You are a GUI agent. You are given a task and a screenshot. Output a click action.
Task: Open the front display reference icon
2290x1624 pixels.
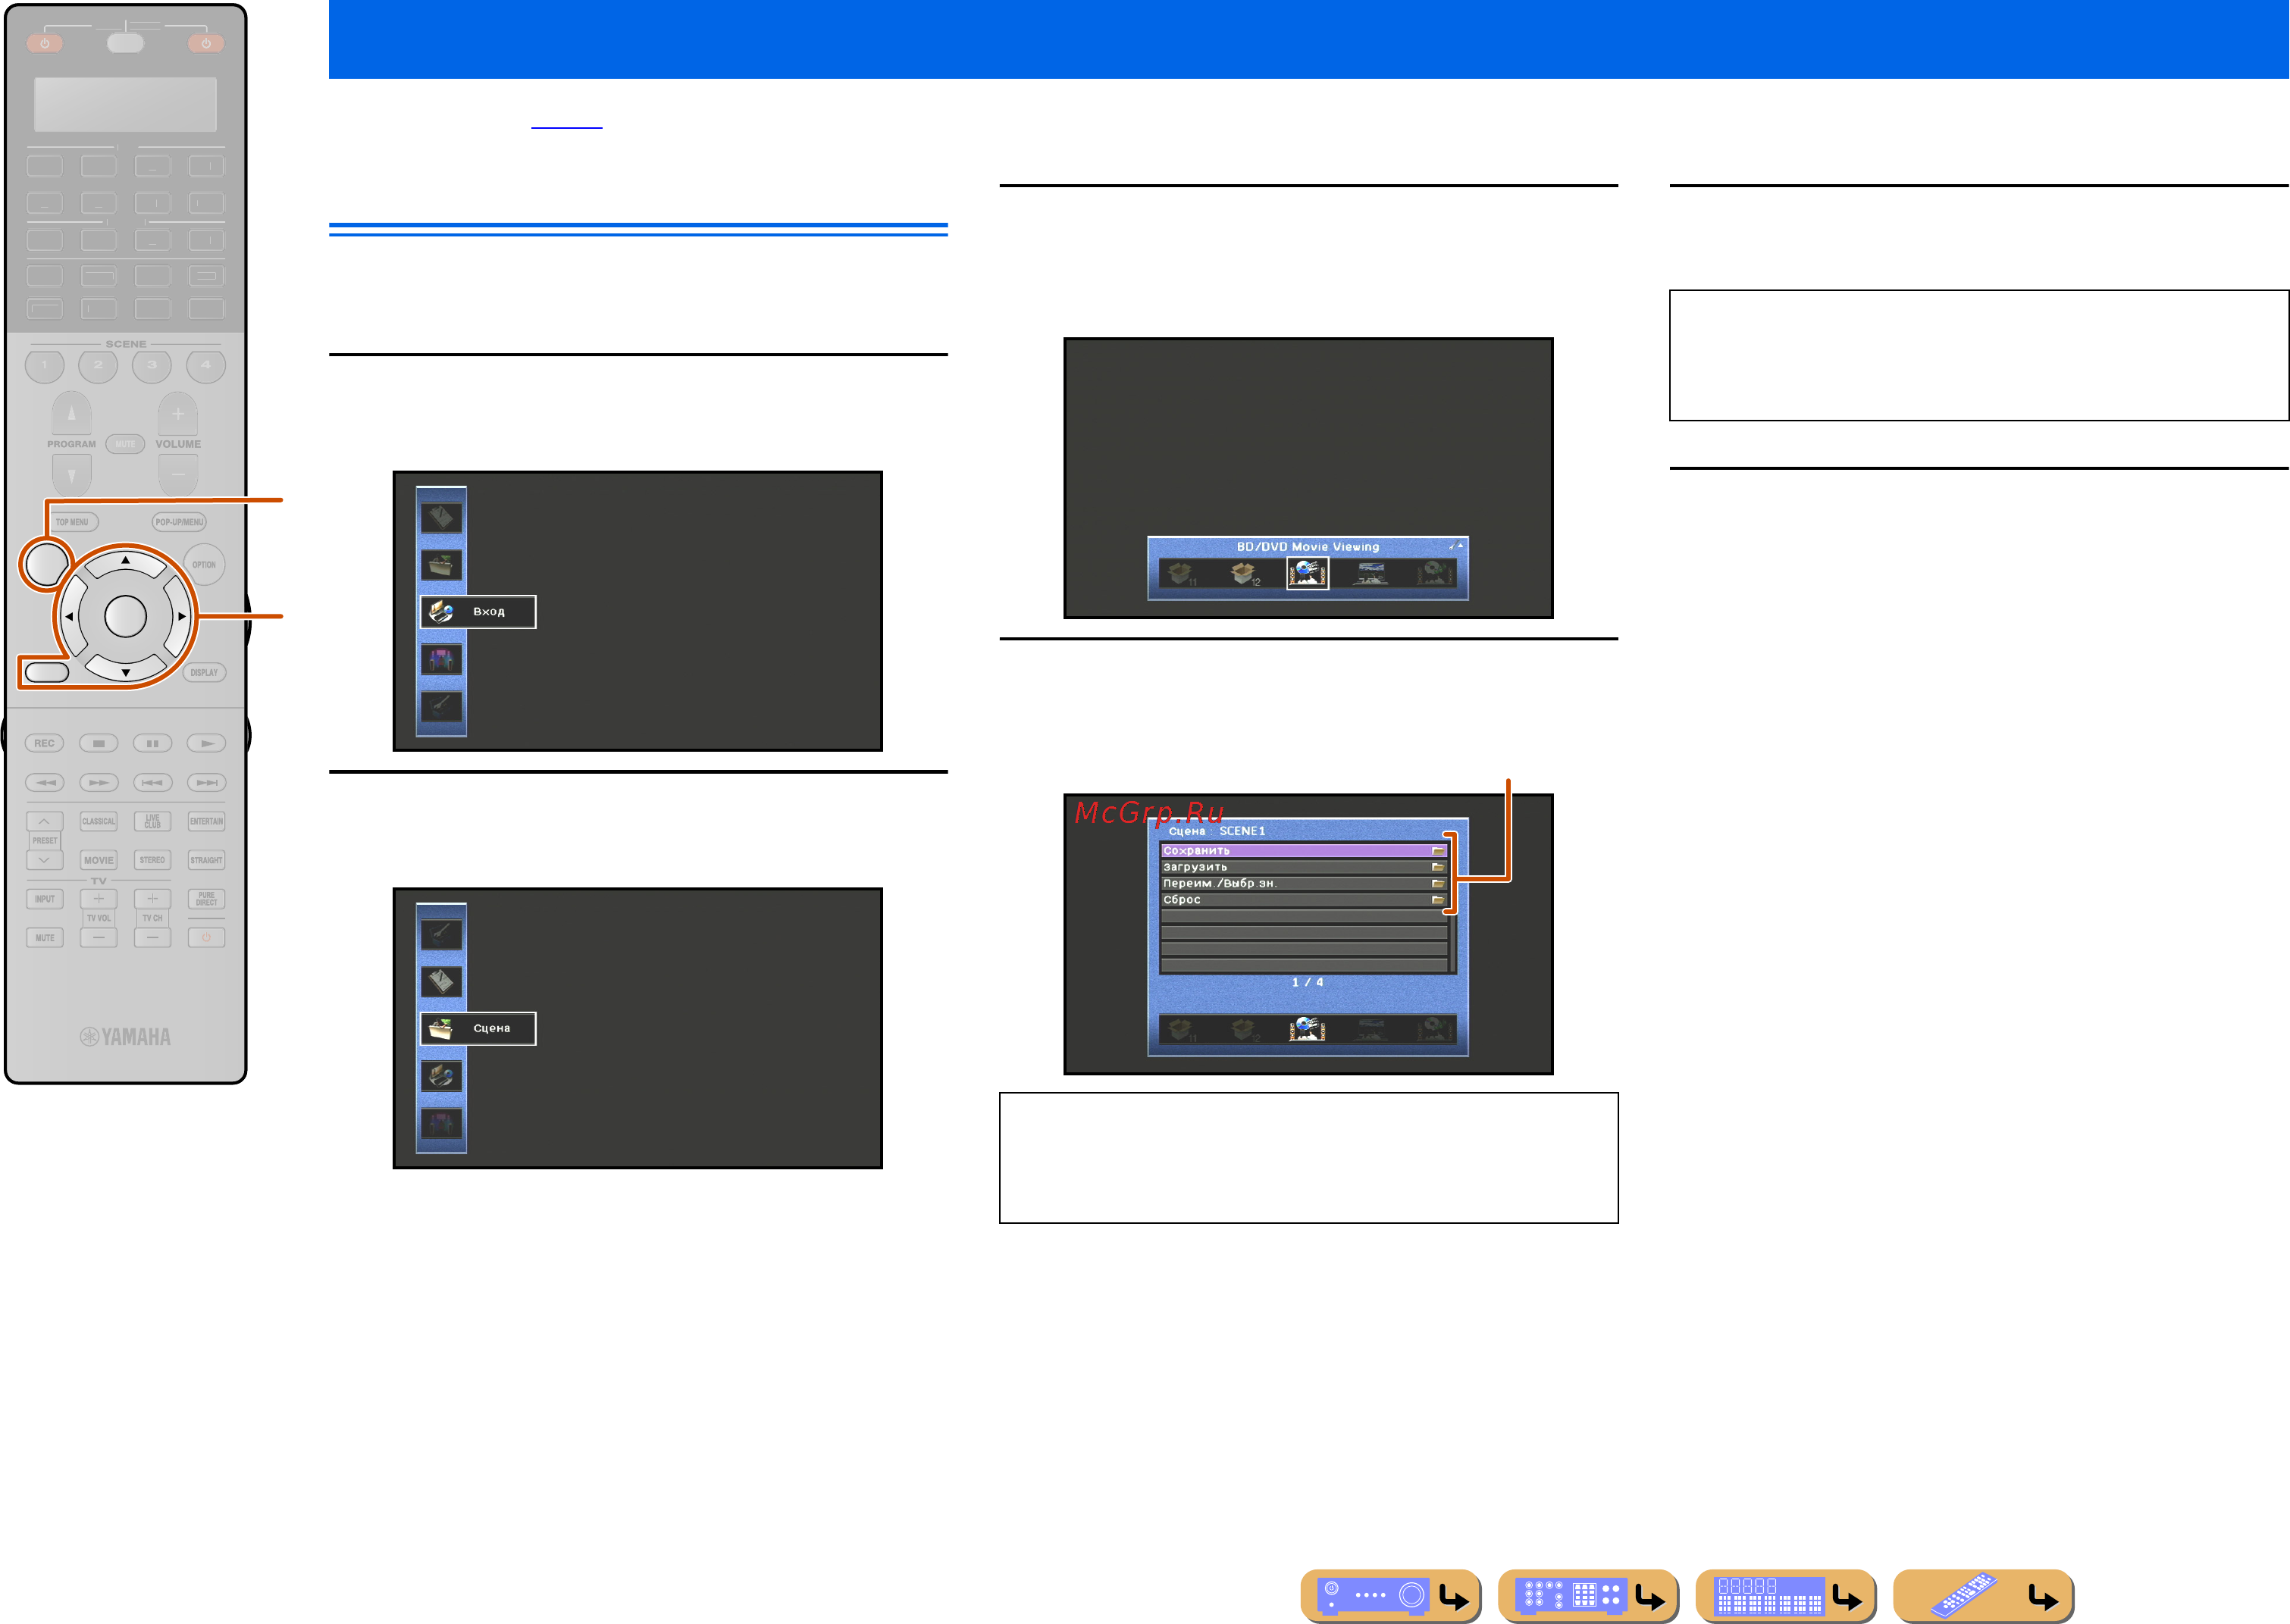pyautogui.click(x=1786, y=1595)
